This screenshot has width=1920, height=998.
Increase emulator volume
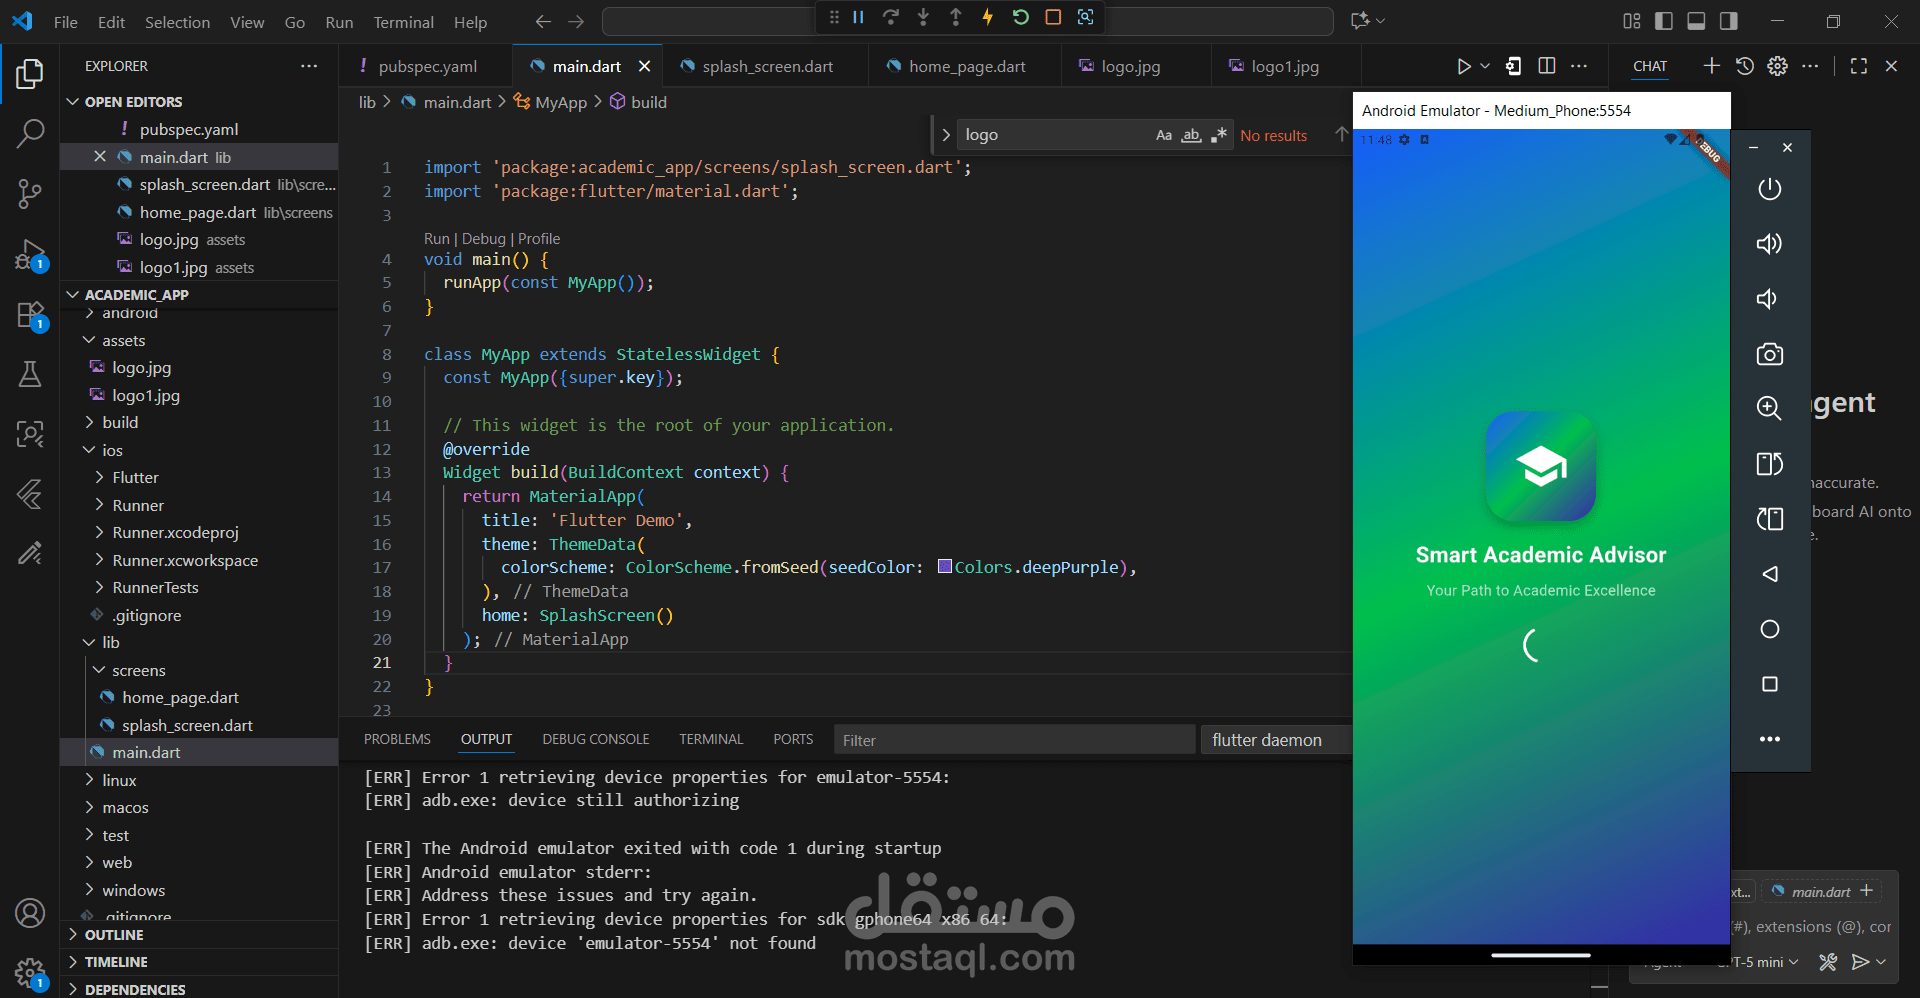[1769, 244]
